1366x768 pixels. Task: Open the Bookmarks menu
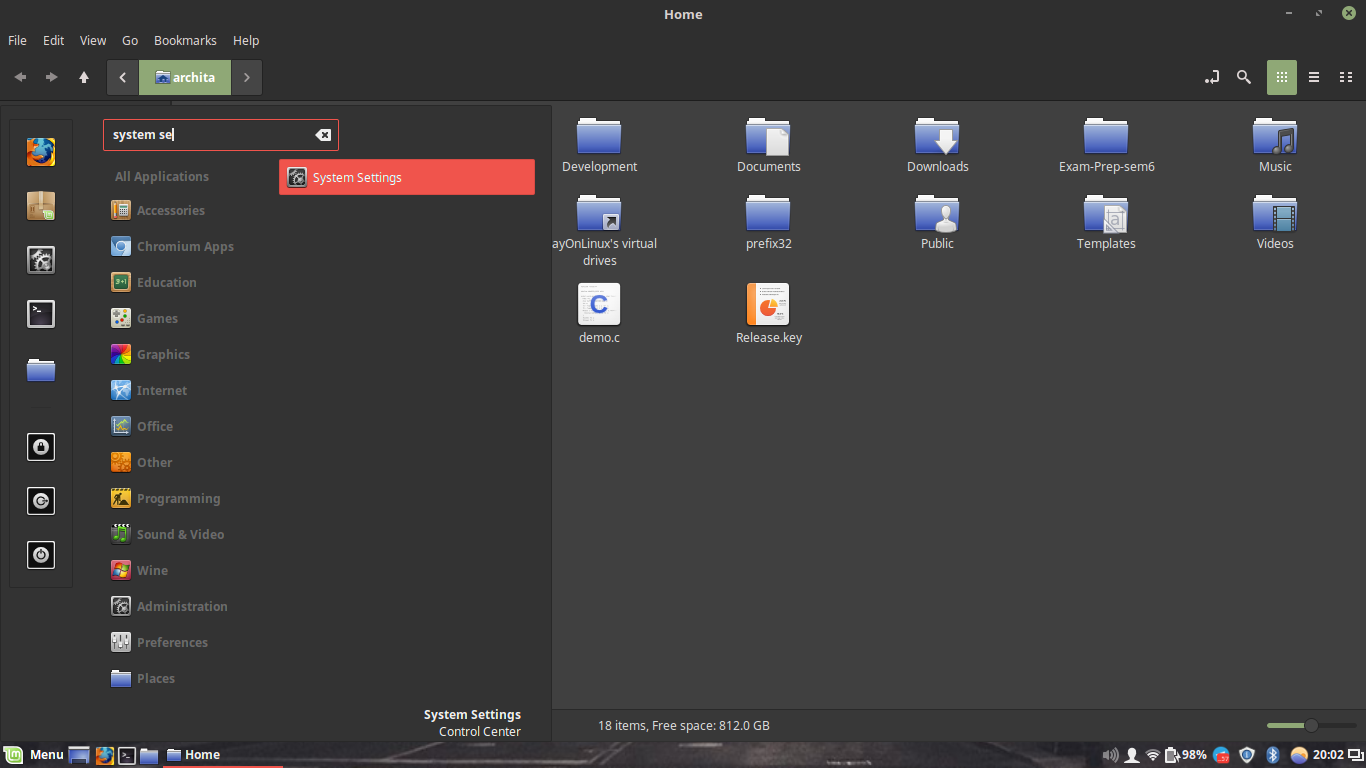click(x=185, y=40)
